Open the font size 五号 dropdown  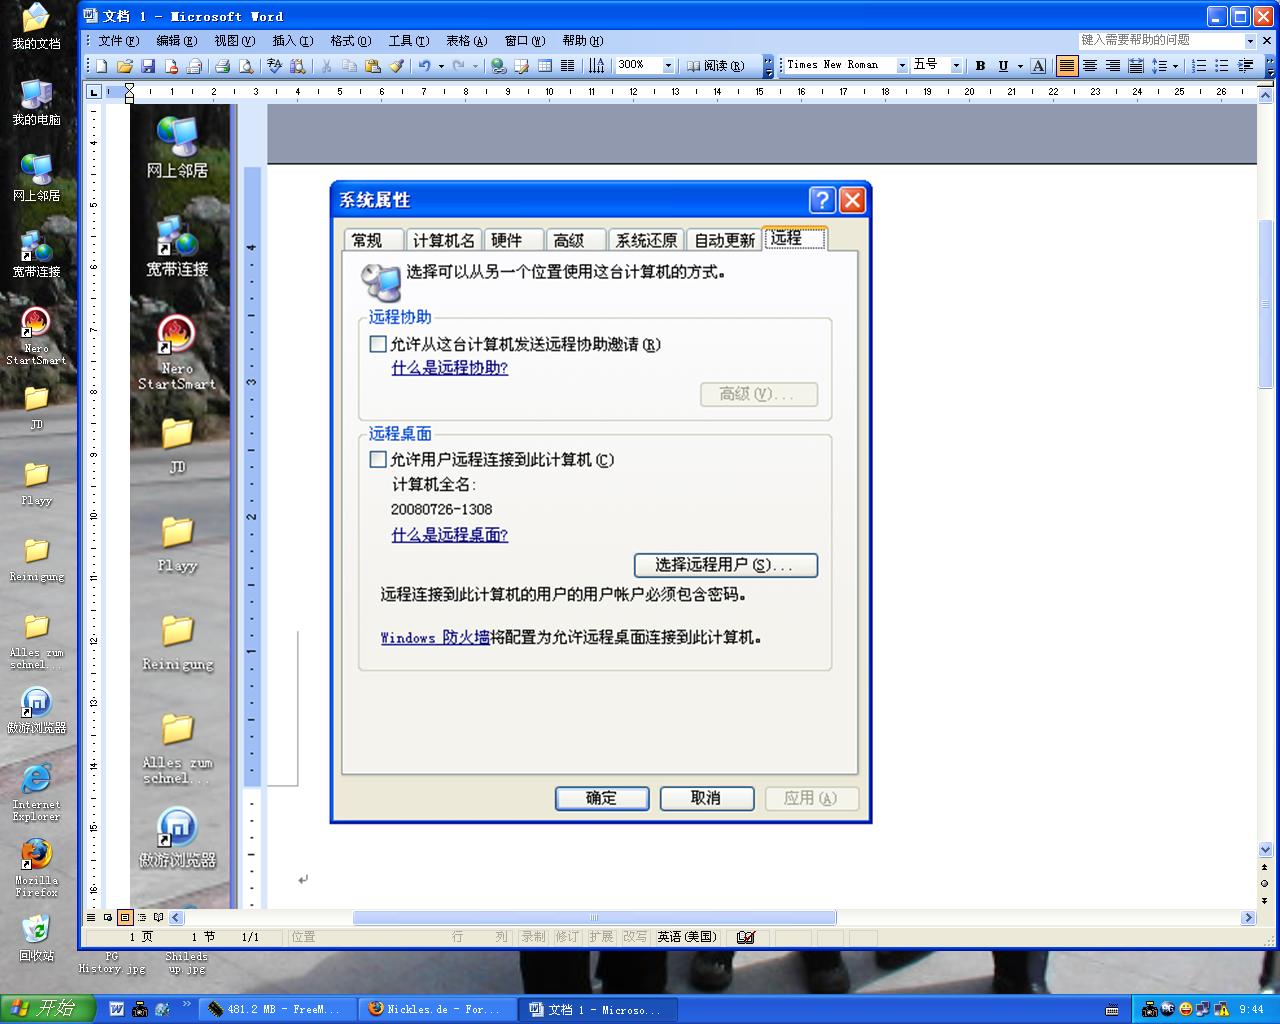956,66
